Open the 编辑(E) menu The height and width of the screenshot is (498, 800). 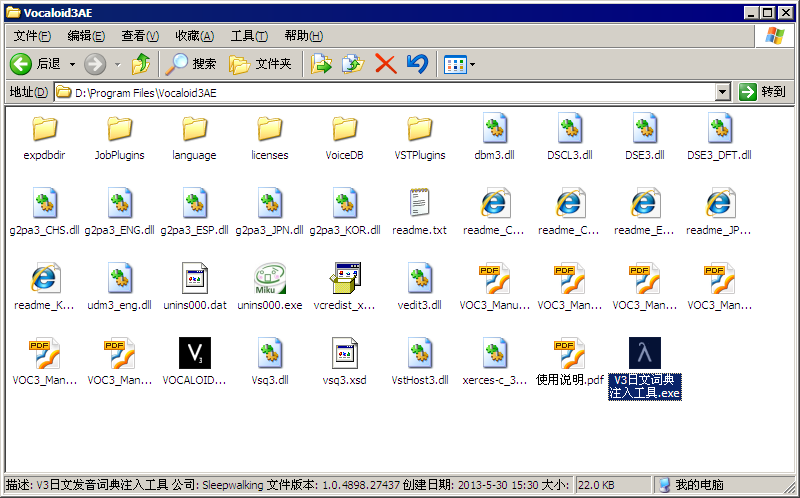click(86, 36)
